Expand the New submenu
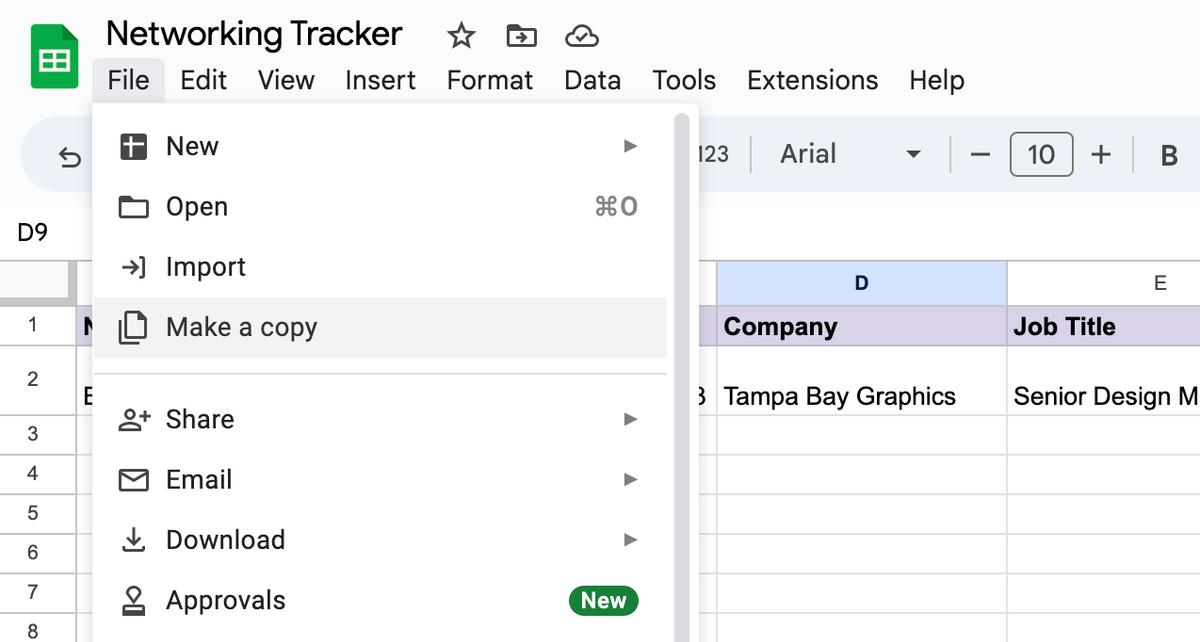This screenshot has height=642, width=1200. tap(380, 146)
